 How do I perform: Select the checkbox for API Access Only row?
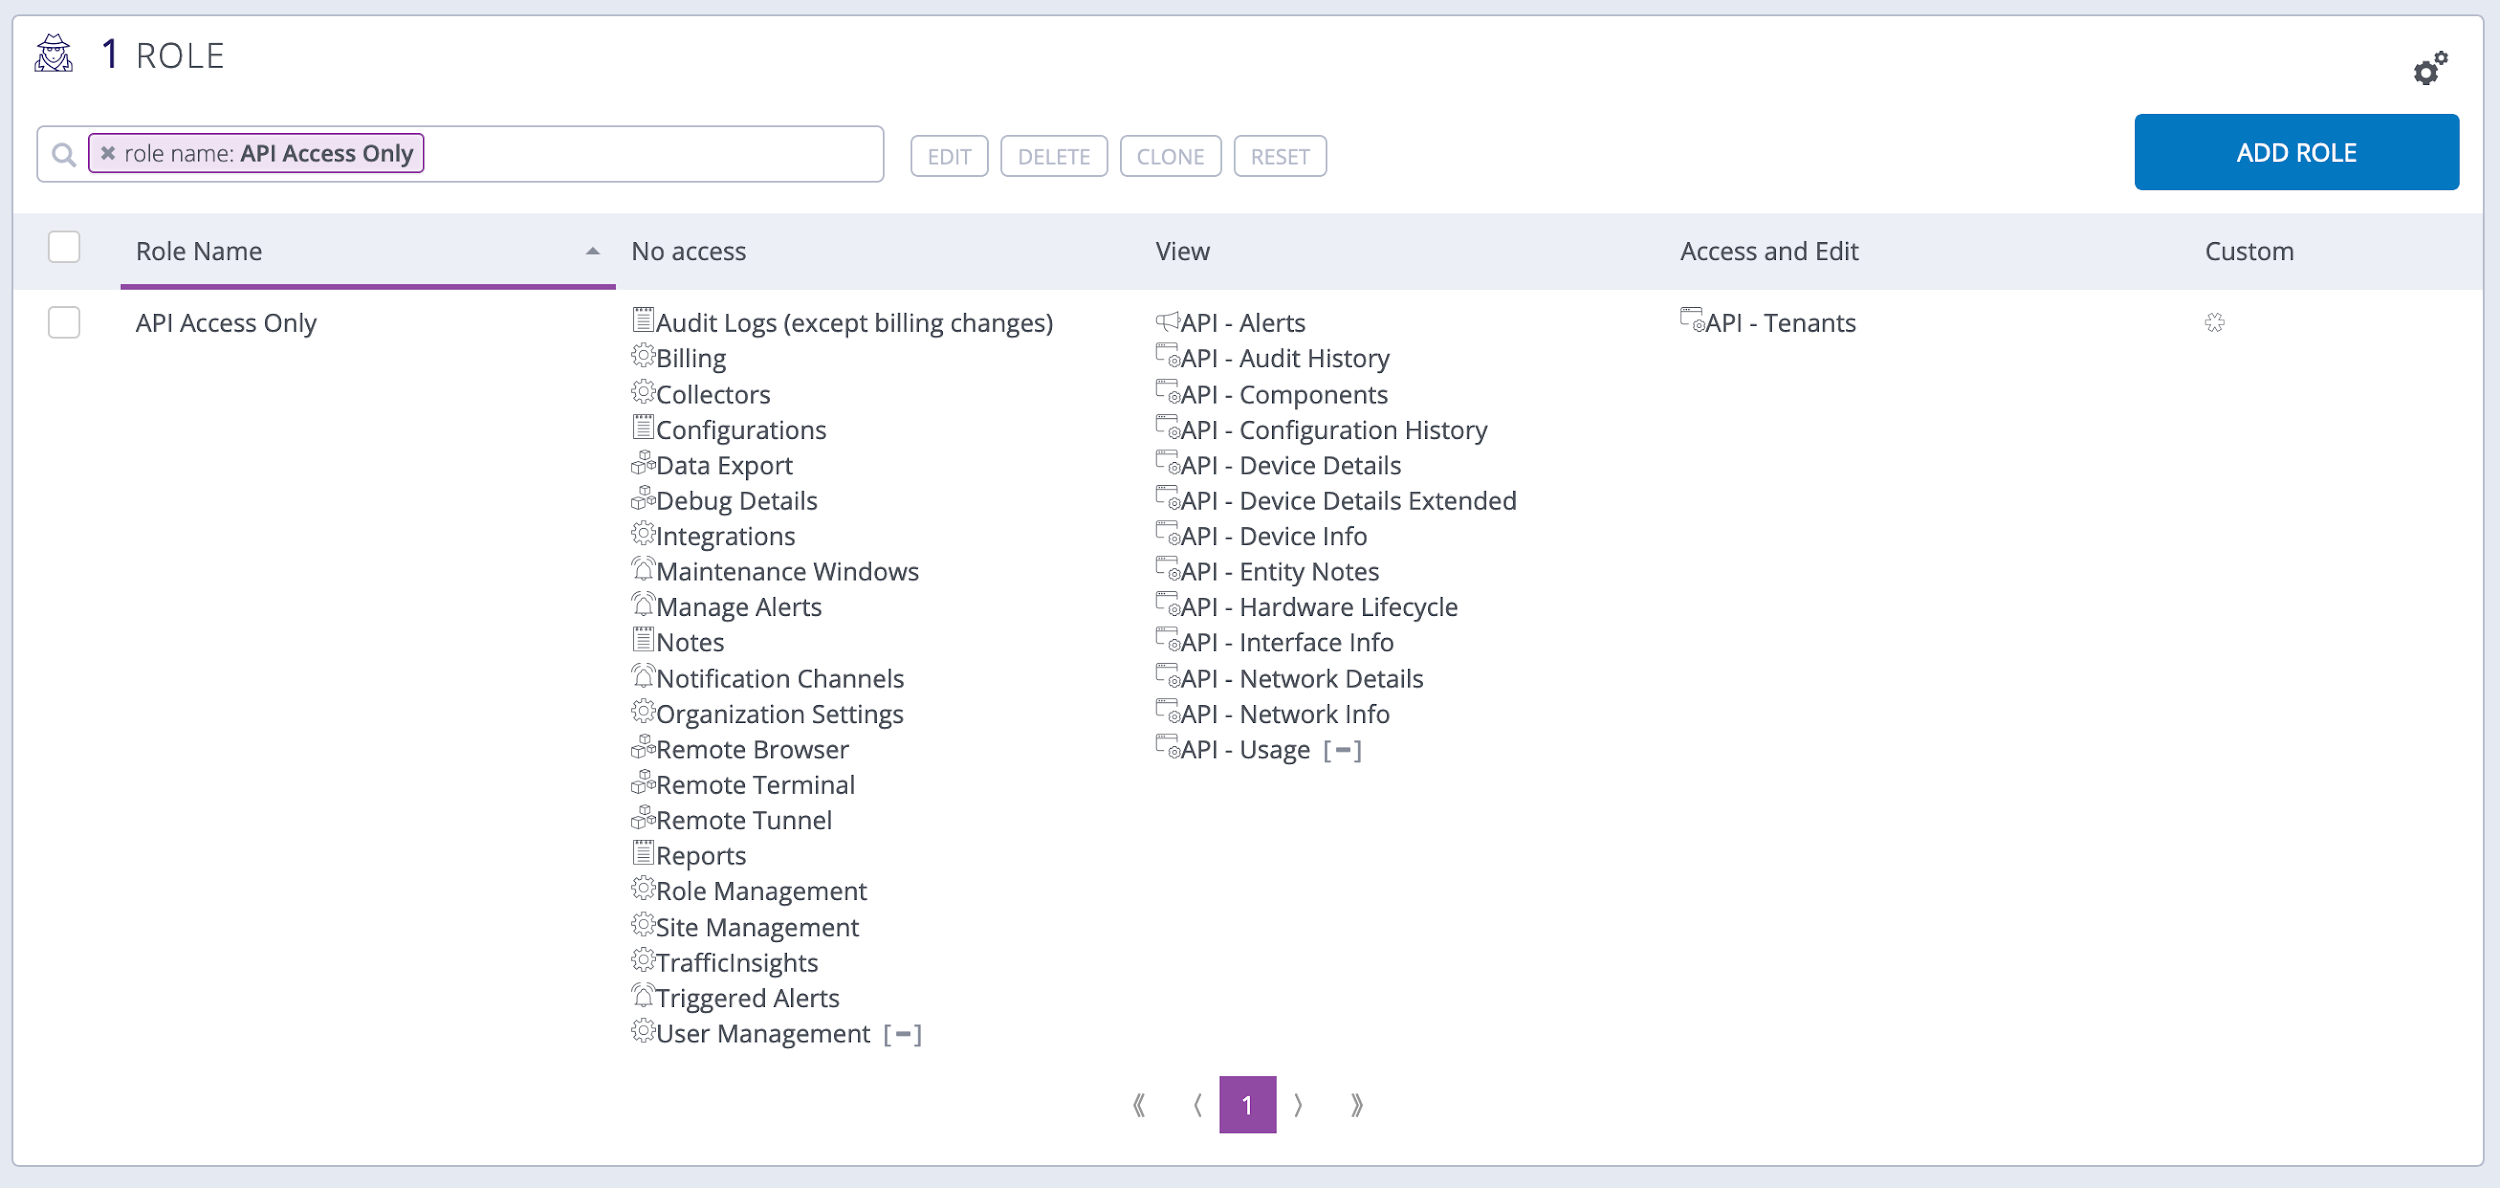[x=63, y=322]
